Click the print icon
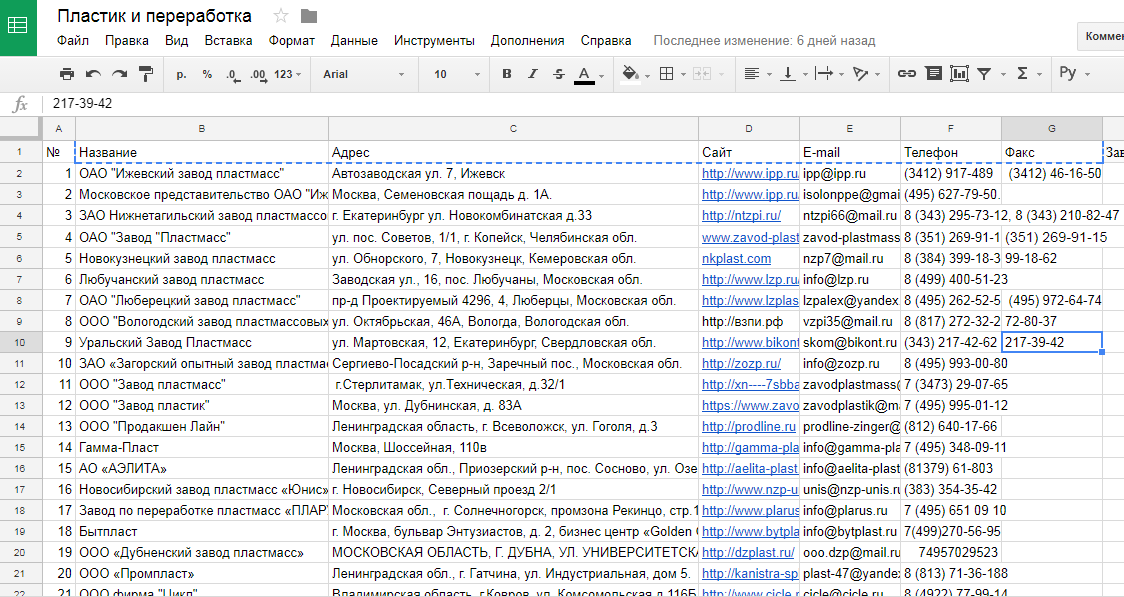 tap(67, 74)
